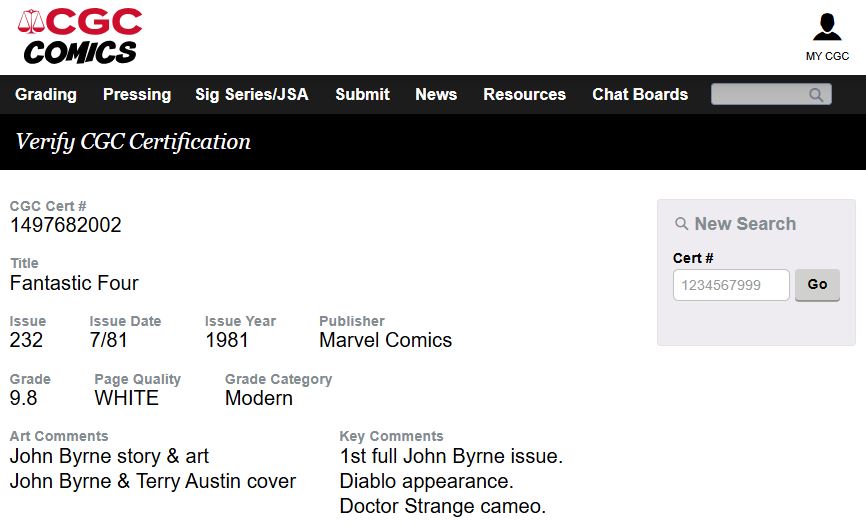Click the magnifier icon in the nav search
Viewport: 866px width, 527px height.
point(817,95)
